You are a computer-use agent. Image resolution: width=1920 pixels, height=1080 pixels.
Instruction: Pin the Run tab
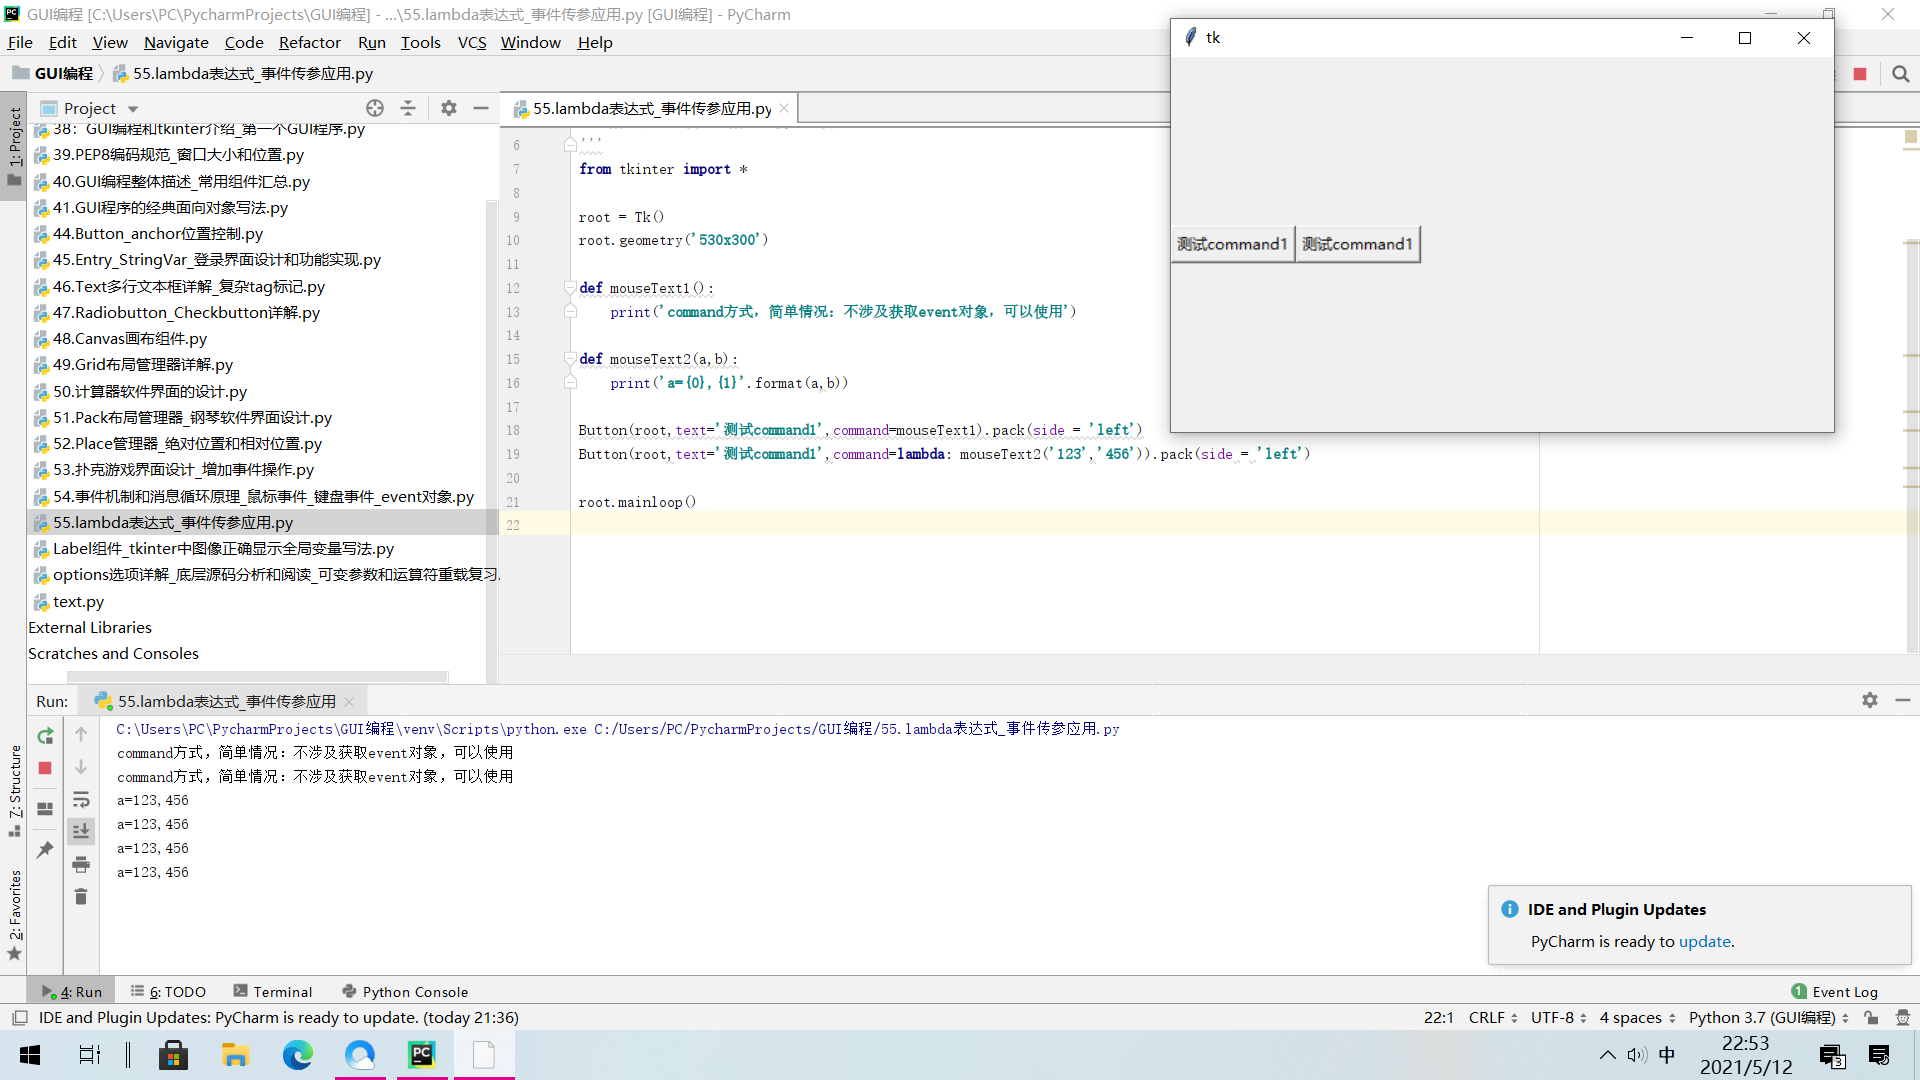click(45, 850)
